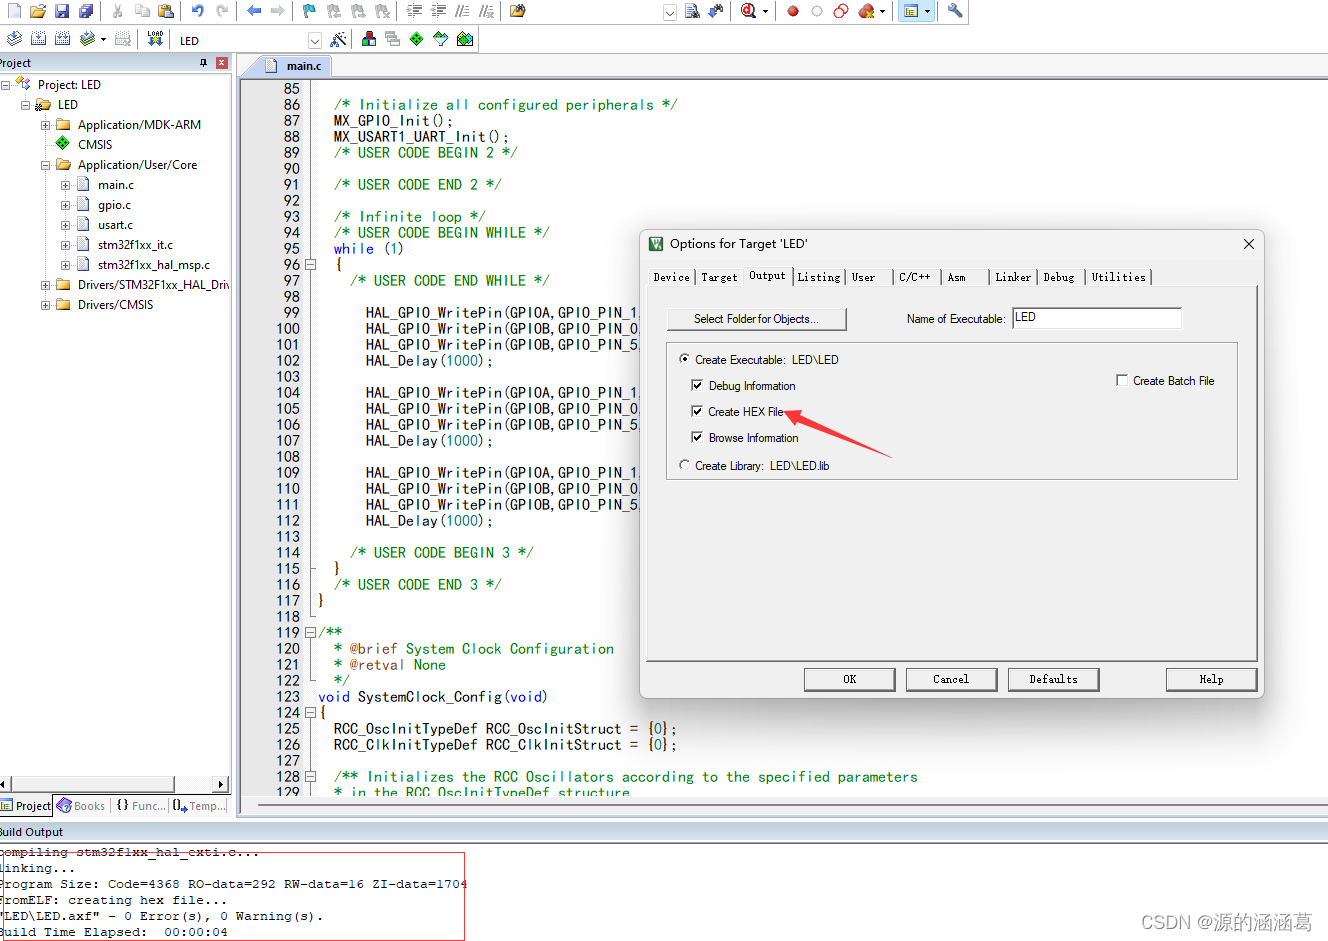Screen dimensions: 1328x941
Task: Click the Kill All Breakpoints icon
Action: (x=867, y=11)
